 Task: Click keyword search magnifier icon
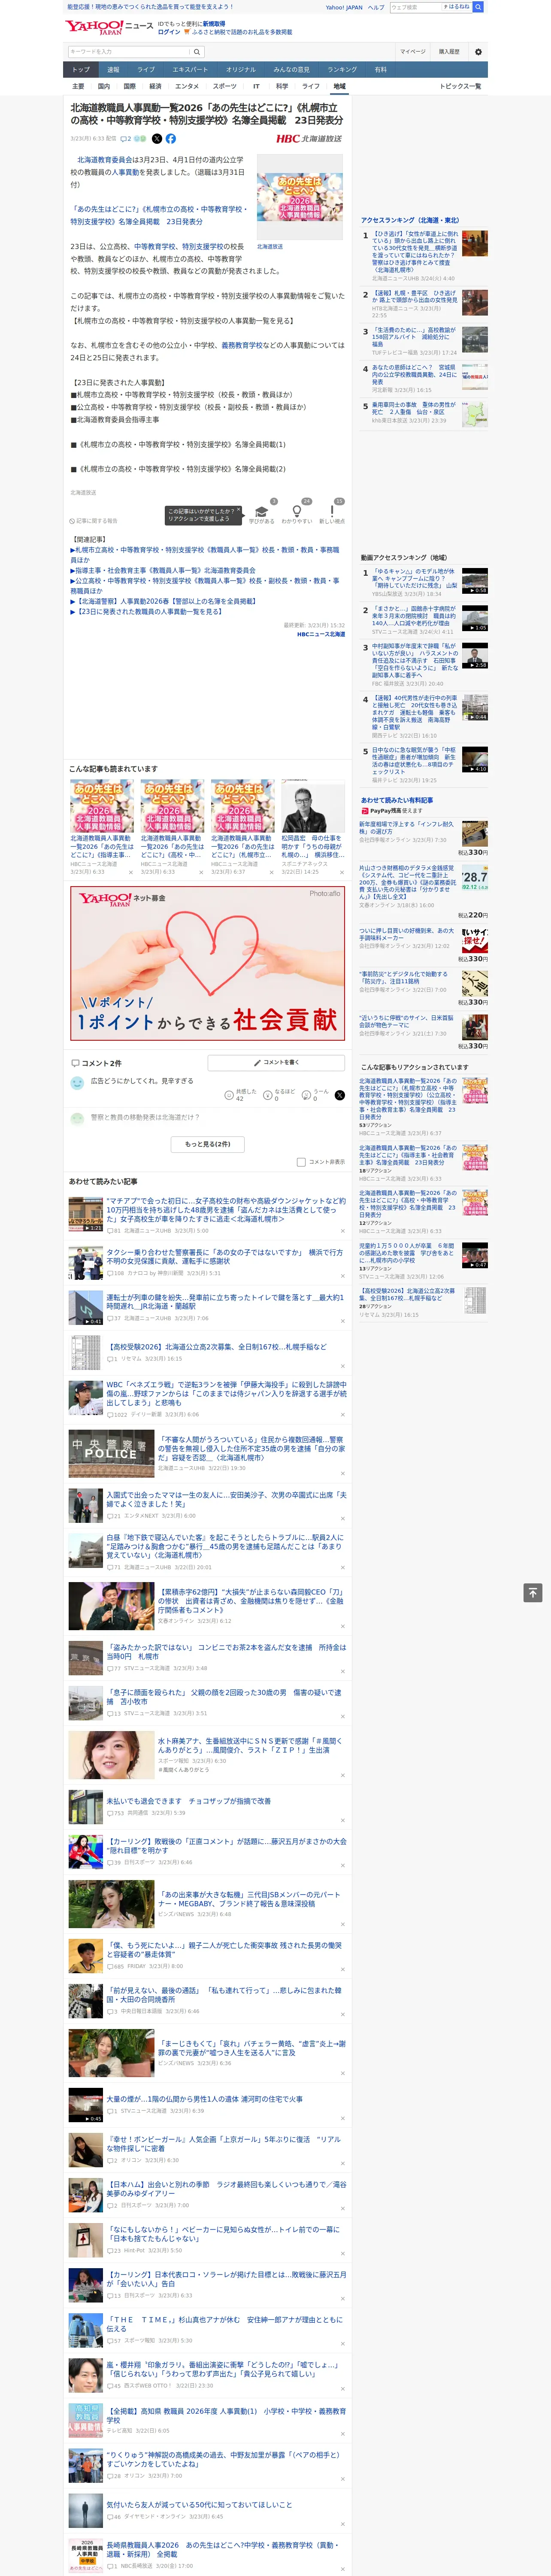(196, 52)
